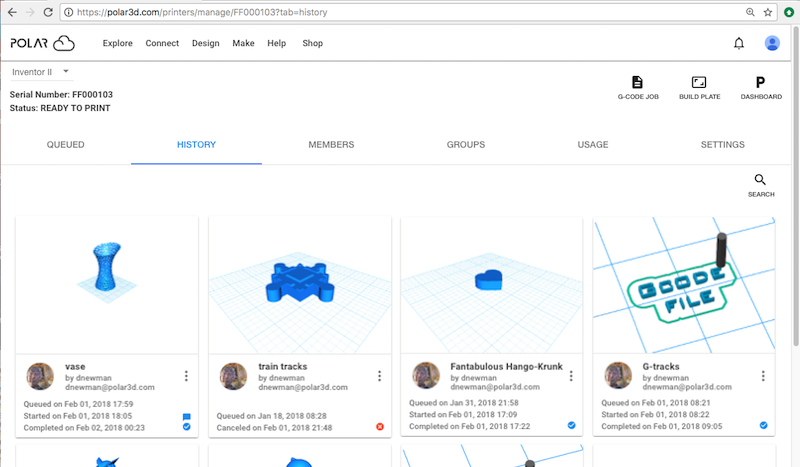The image size is (800, 467).
Task: Open the Explore menu
Action: click(x=117, y=43)
